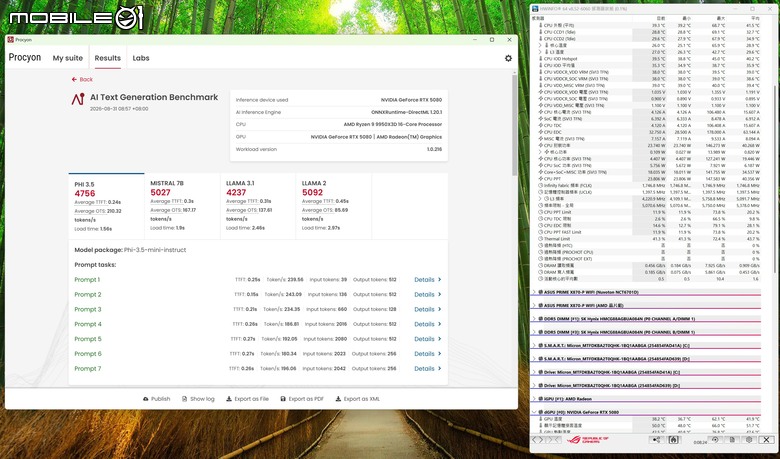Select Thermal Limit sensor row
The width and height of the screenshot is (780, 459).
coord(646,239)
